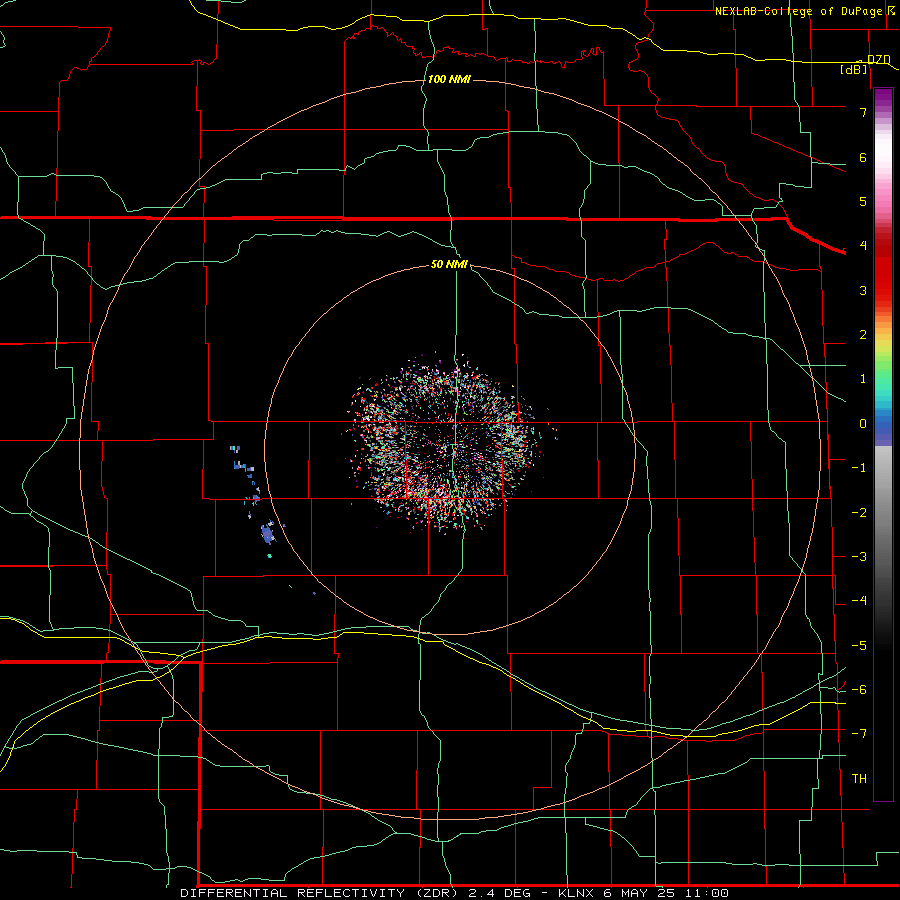Click the "-2" value on the color scale
Screen dimensions: 900x900
click(x=859, y=513)
